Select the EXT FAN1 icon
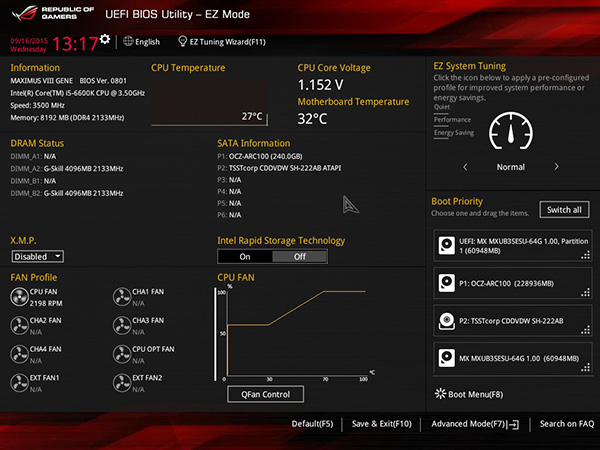Image resolution: width=600 pixels, height=450 pixels. 19,383
